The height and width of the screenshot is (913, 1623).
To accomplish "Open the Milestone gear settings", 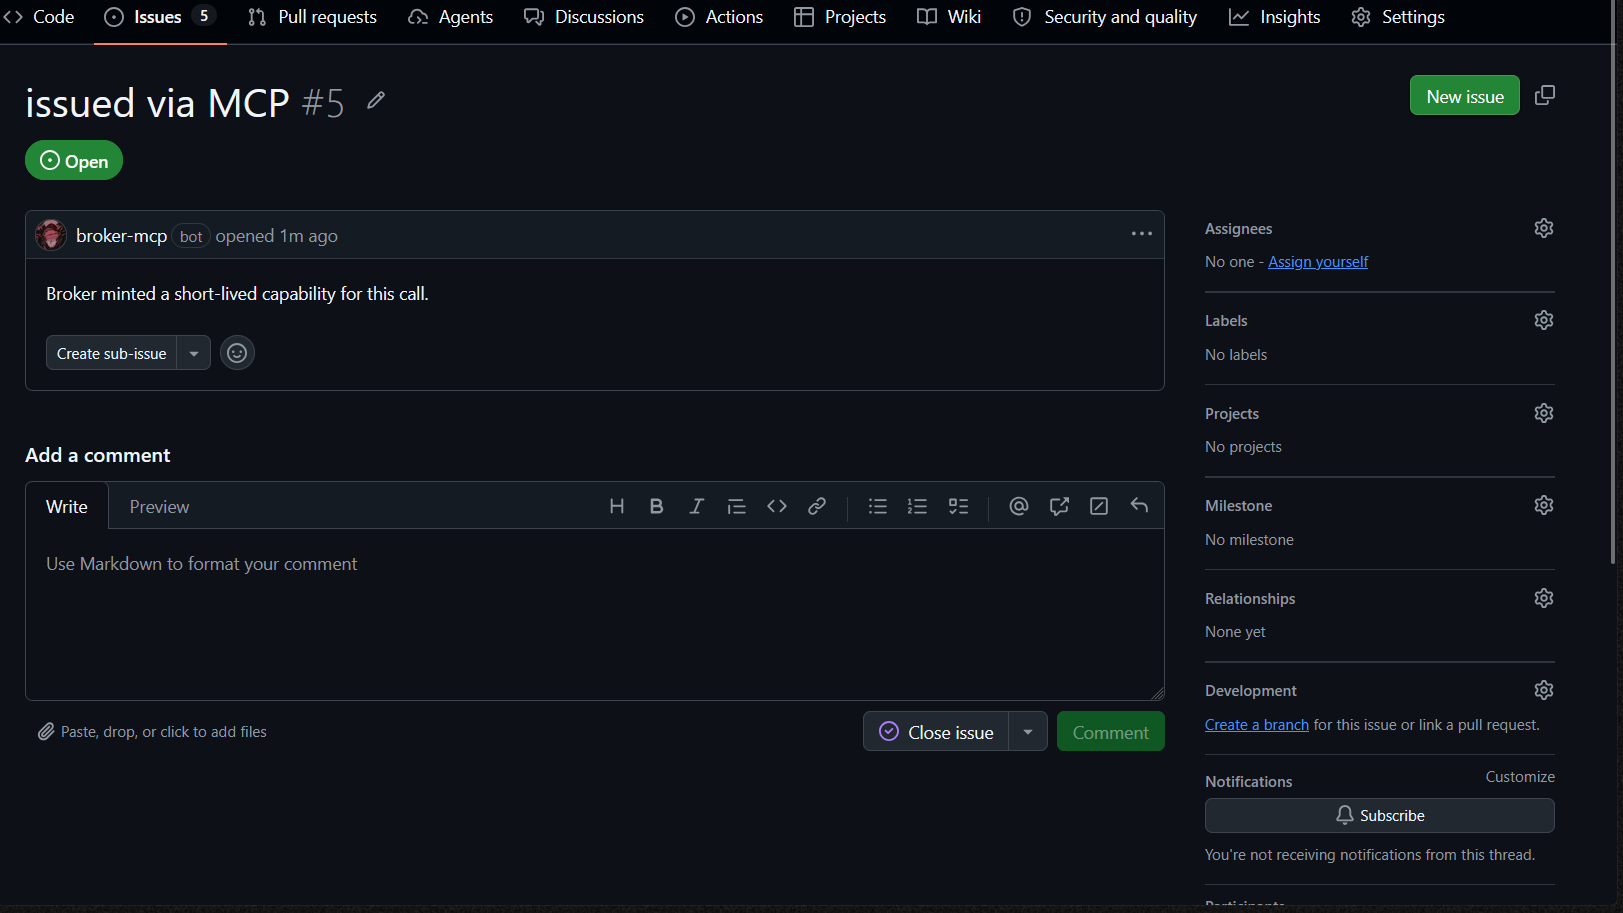I will tap(1544, 505).
